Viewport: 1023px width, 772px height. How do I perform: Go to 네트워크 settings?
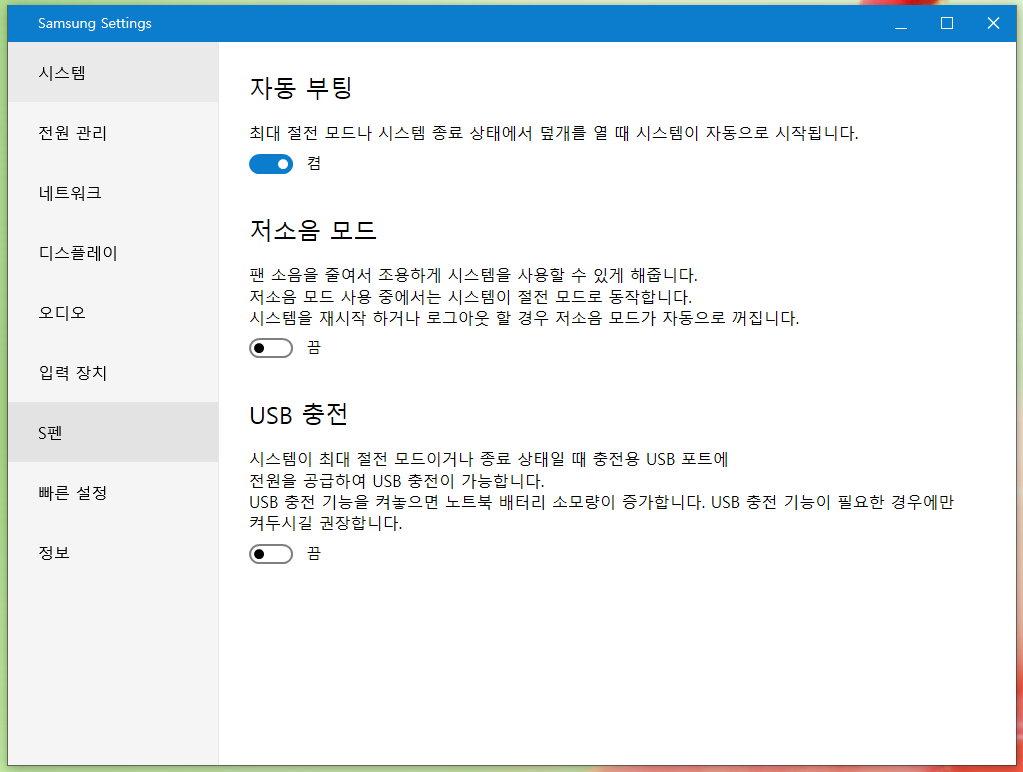point(114,193)
